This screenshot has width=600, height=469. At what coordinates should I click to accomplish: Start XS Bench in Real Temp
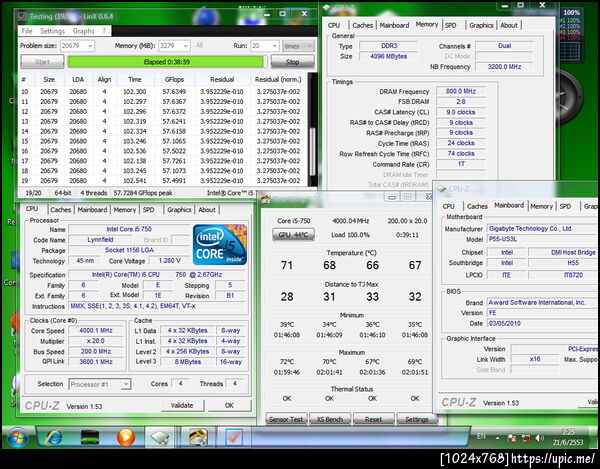click(330, 419)
